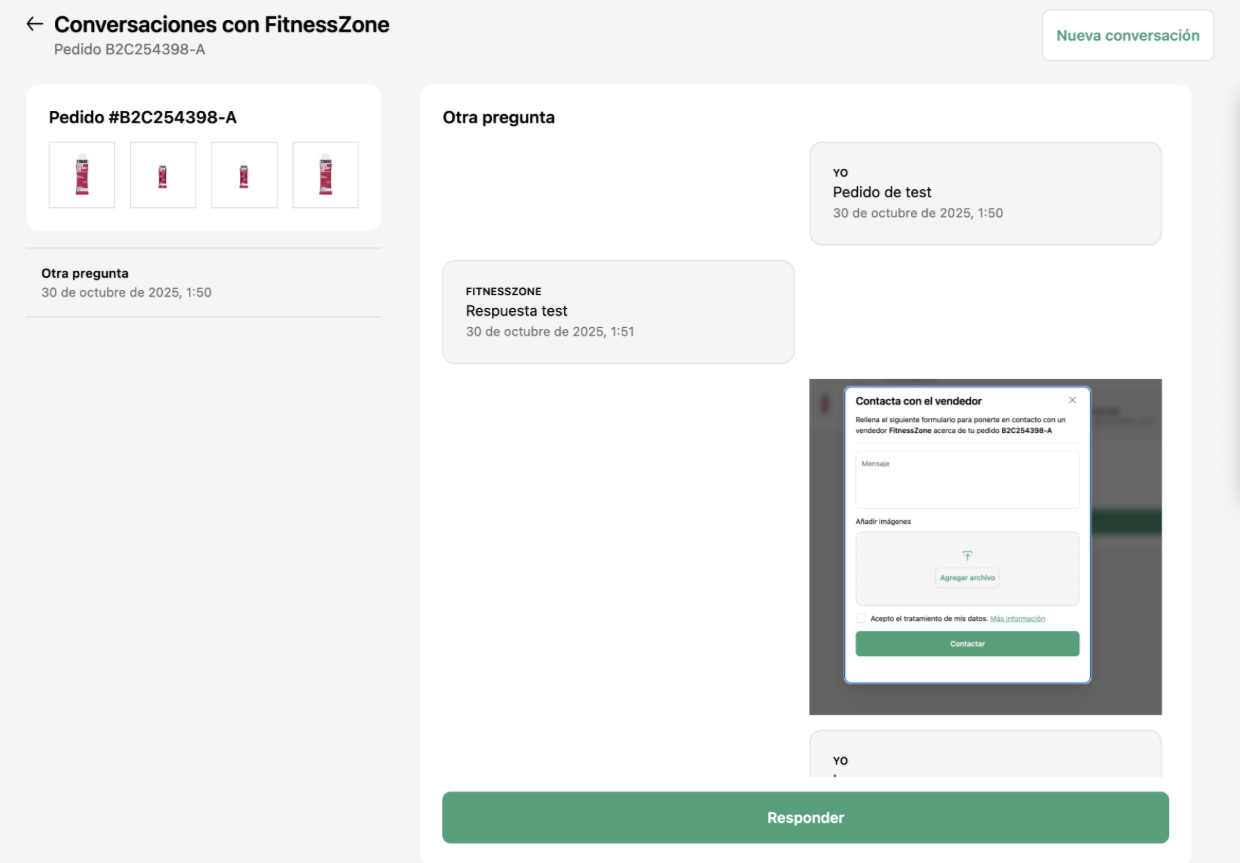This screenshot has width=1240, height=863.
Task: Click the YO label above Pedido de test
Action: point(840,173)
